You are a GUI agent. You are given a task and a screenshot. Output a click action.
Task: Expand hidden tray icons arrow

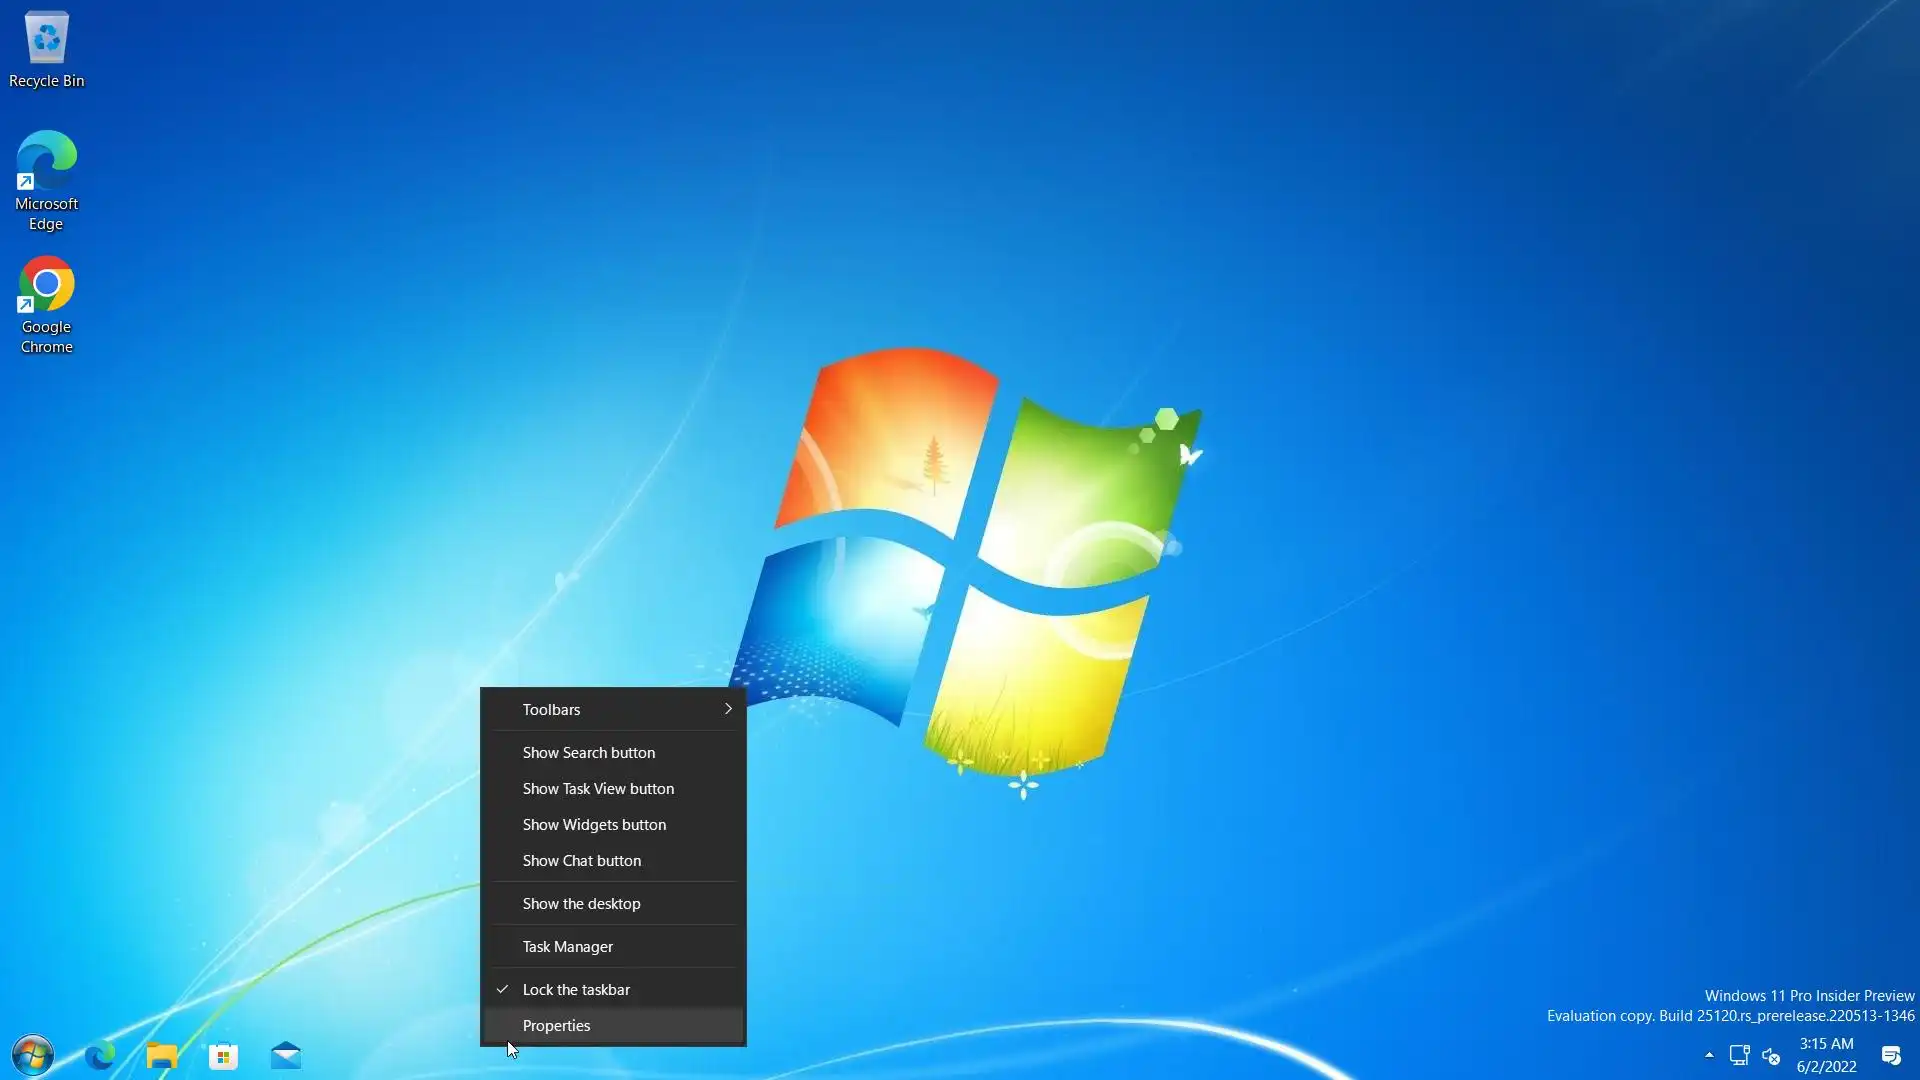pos(1709,1055)
